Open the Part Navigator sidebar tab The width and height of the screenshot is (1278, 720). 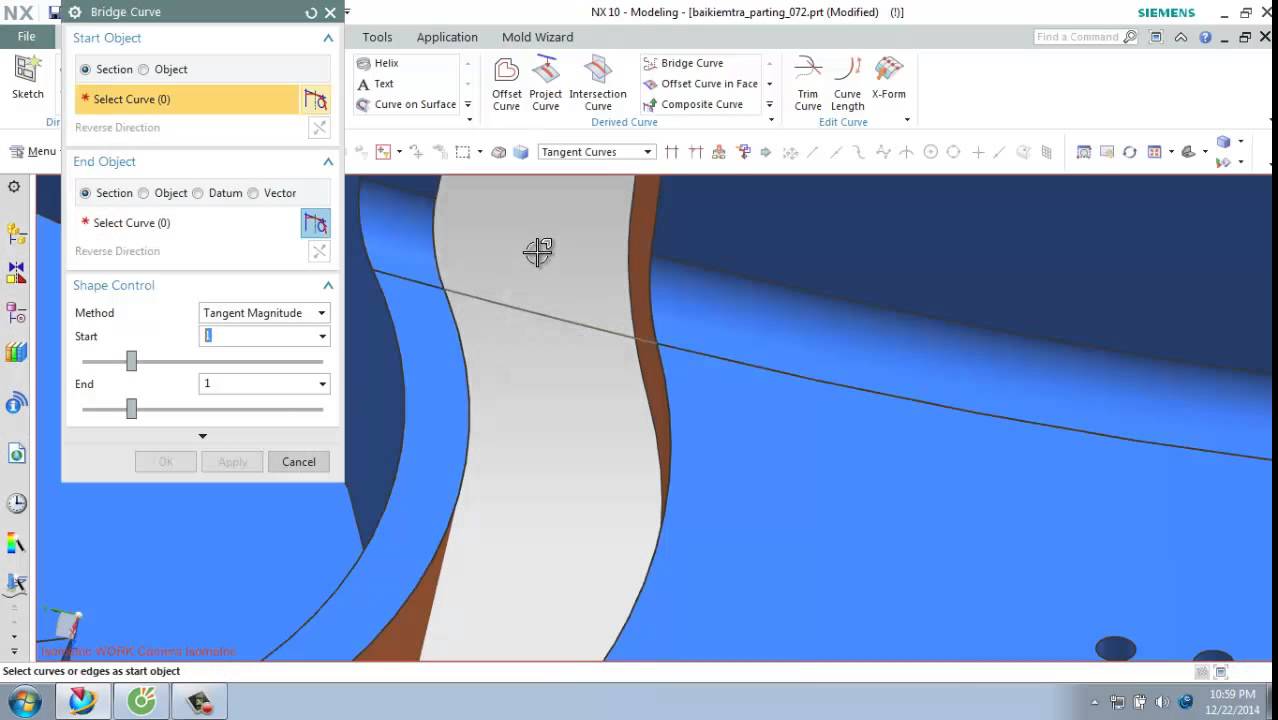coord(15,313)
